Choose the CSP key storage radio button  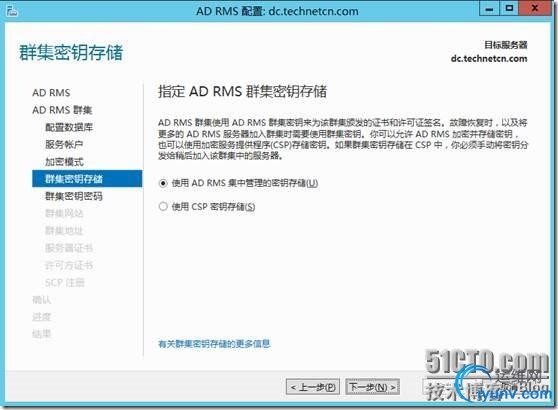(x=163, y=206)
